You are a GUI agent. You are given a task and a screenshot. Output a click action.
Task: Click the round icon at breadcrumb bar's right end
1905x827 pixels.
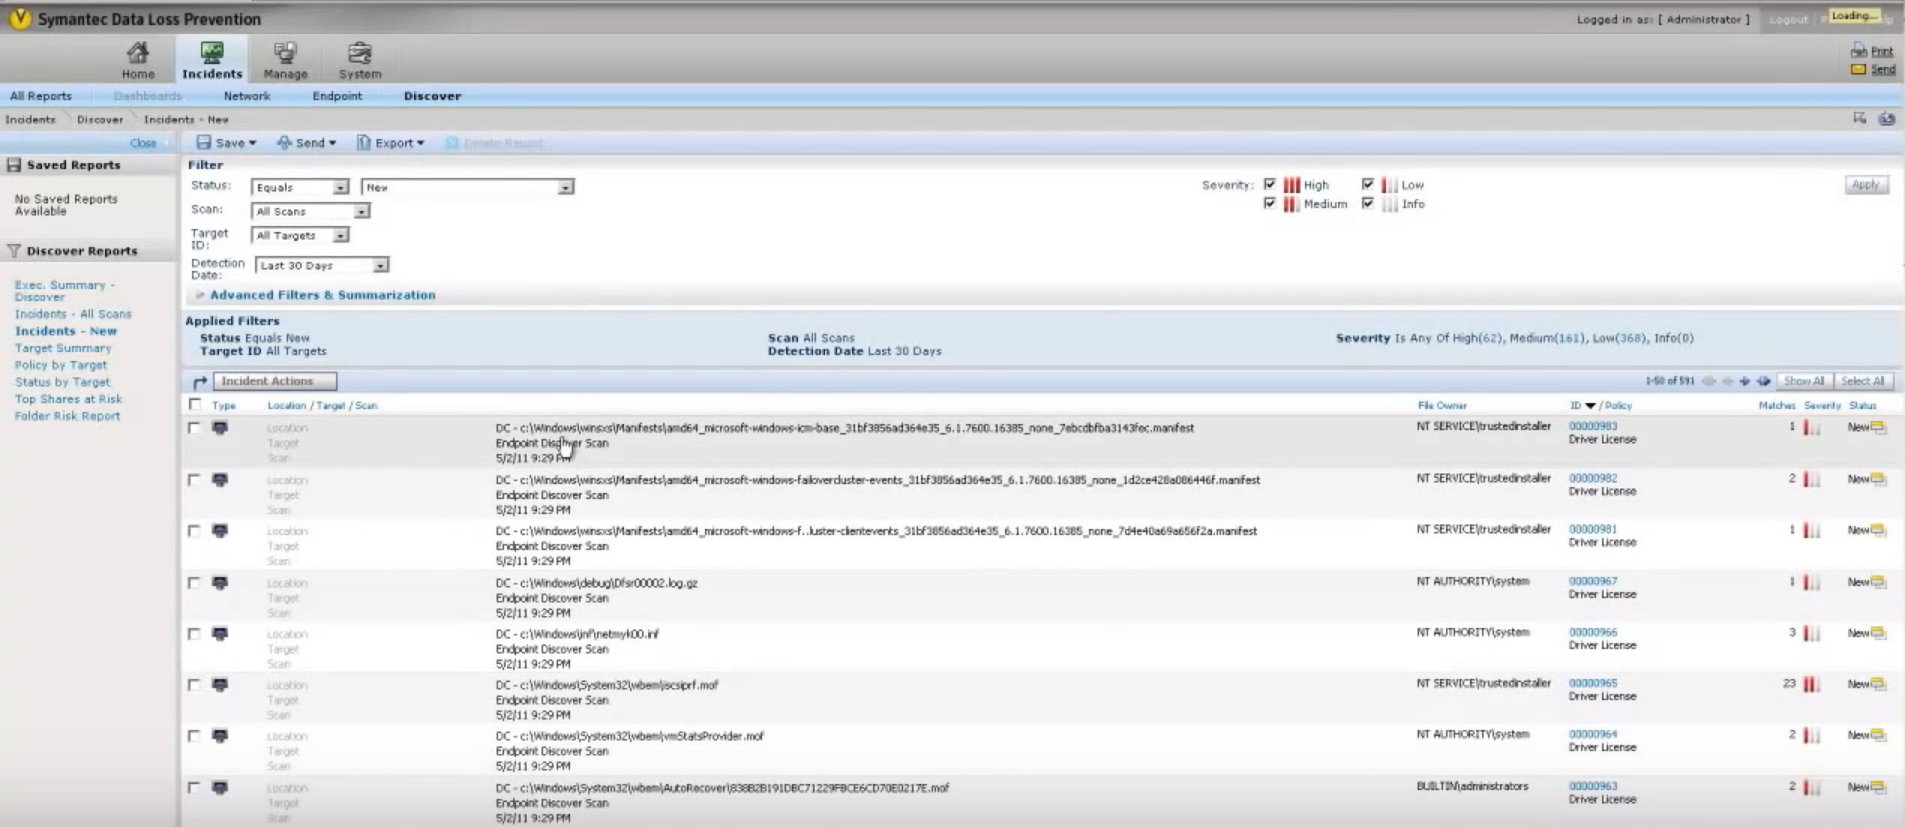click(1886, 118)
